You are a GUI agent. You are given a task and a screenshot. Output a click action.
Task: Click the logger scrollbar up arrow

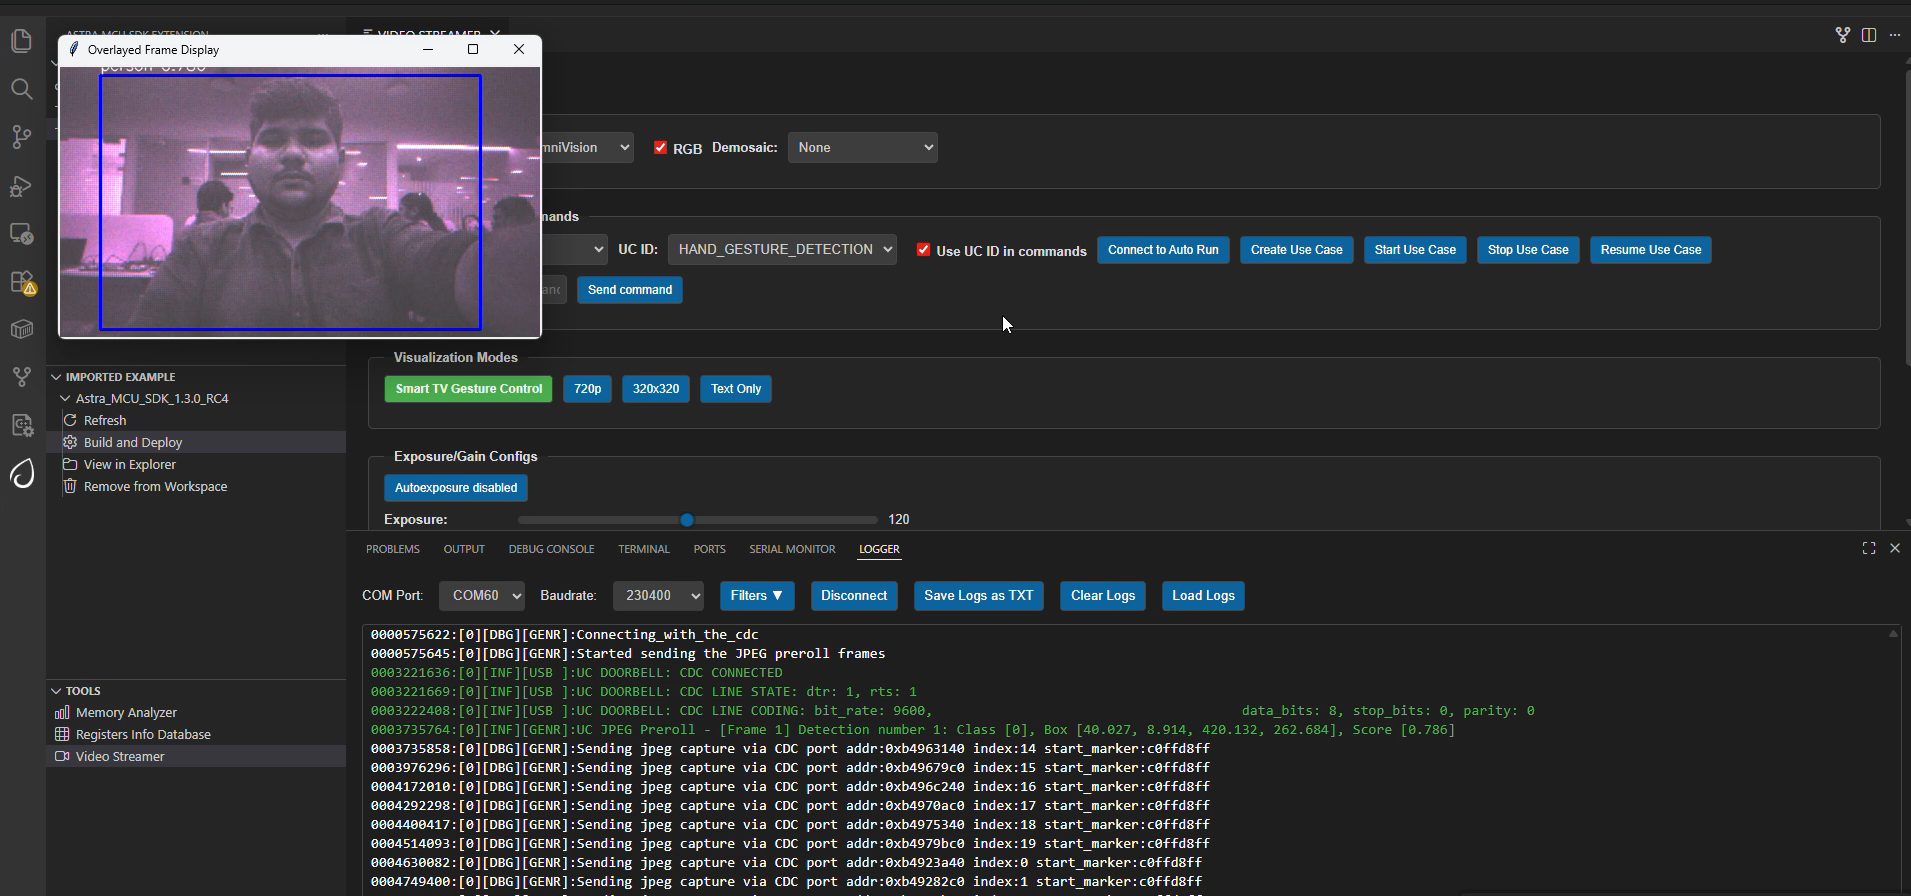click(1893, 634)
